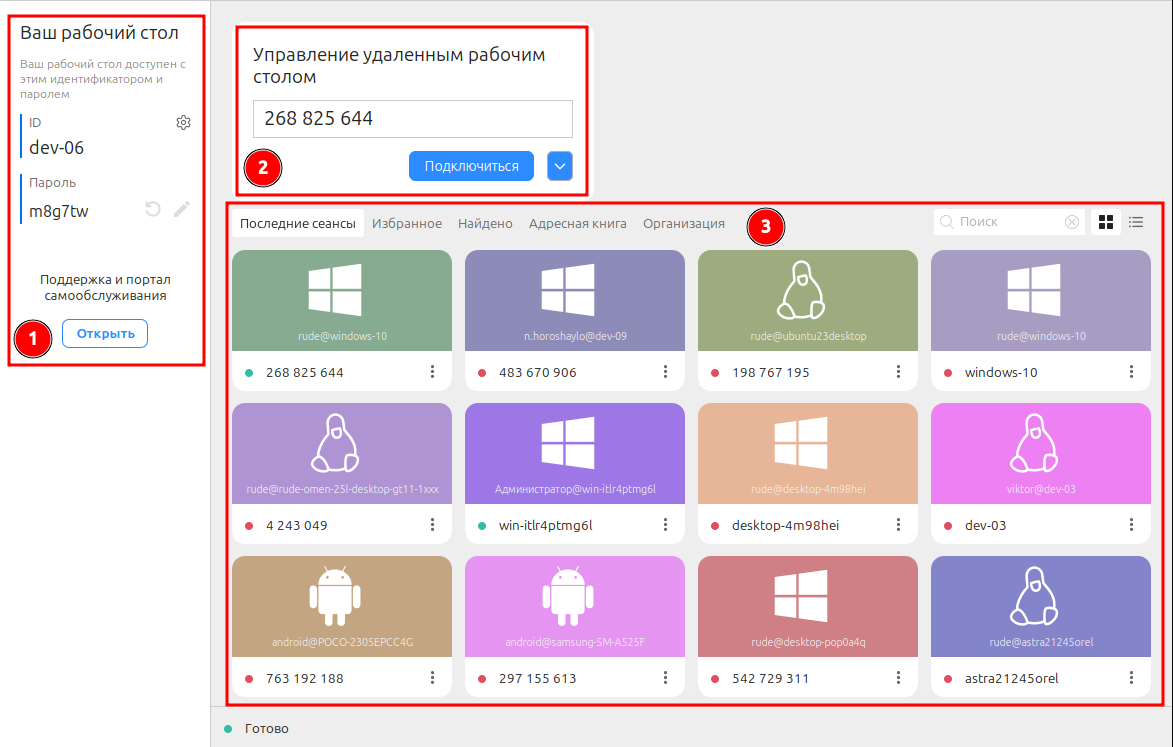This screenshot has height=747, width=1173.
Task: Click green status indicator beside Готово
Action: click(x=228, y=728)
